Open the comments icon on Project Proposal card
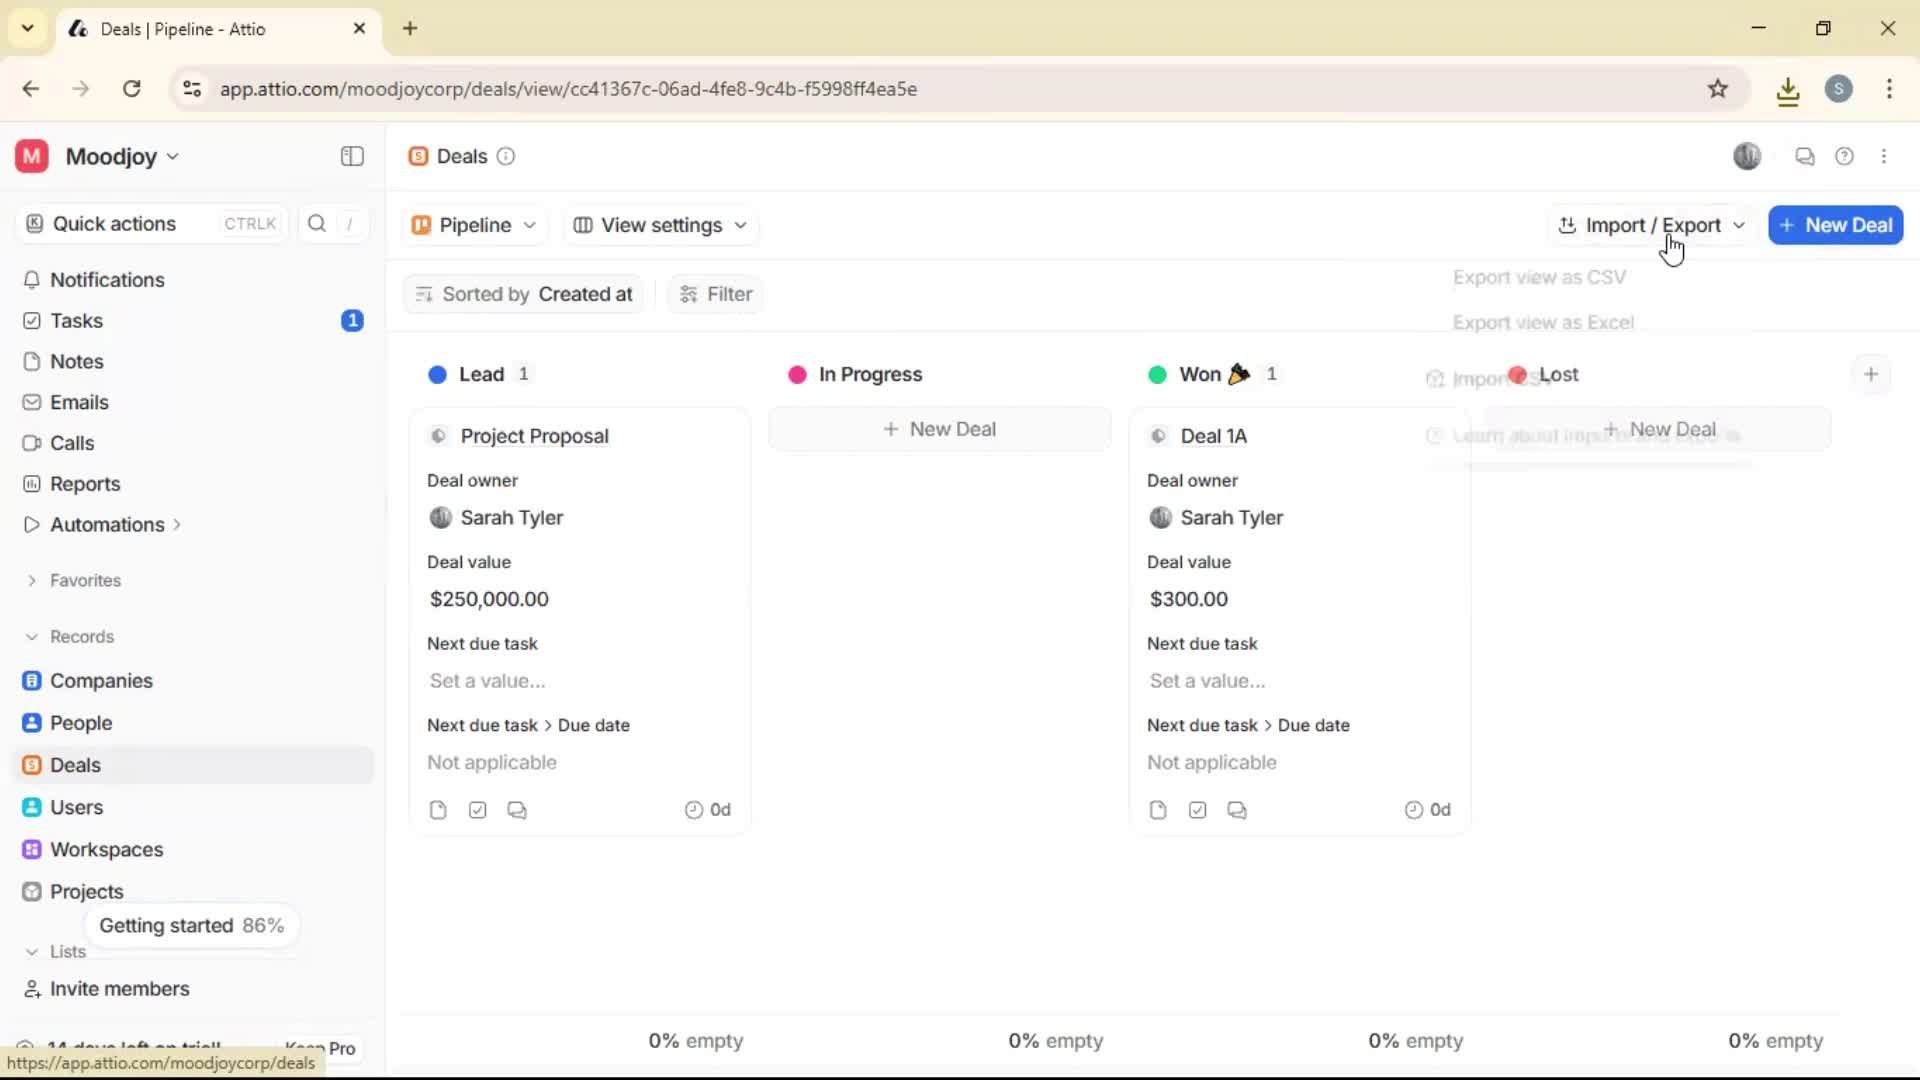 [517, 809]
